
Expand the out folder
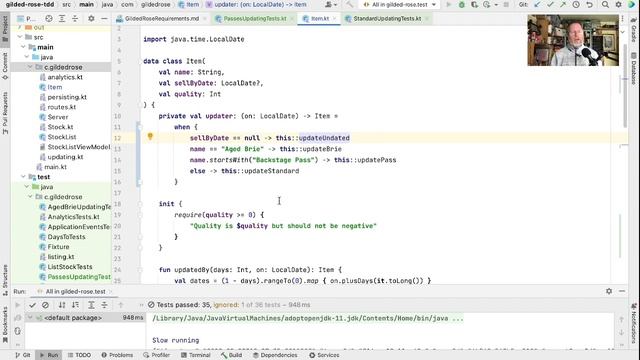click(20, 27)
